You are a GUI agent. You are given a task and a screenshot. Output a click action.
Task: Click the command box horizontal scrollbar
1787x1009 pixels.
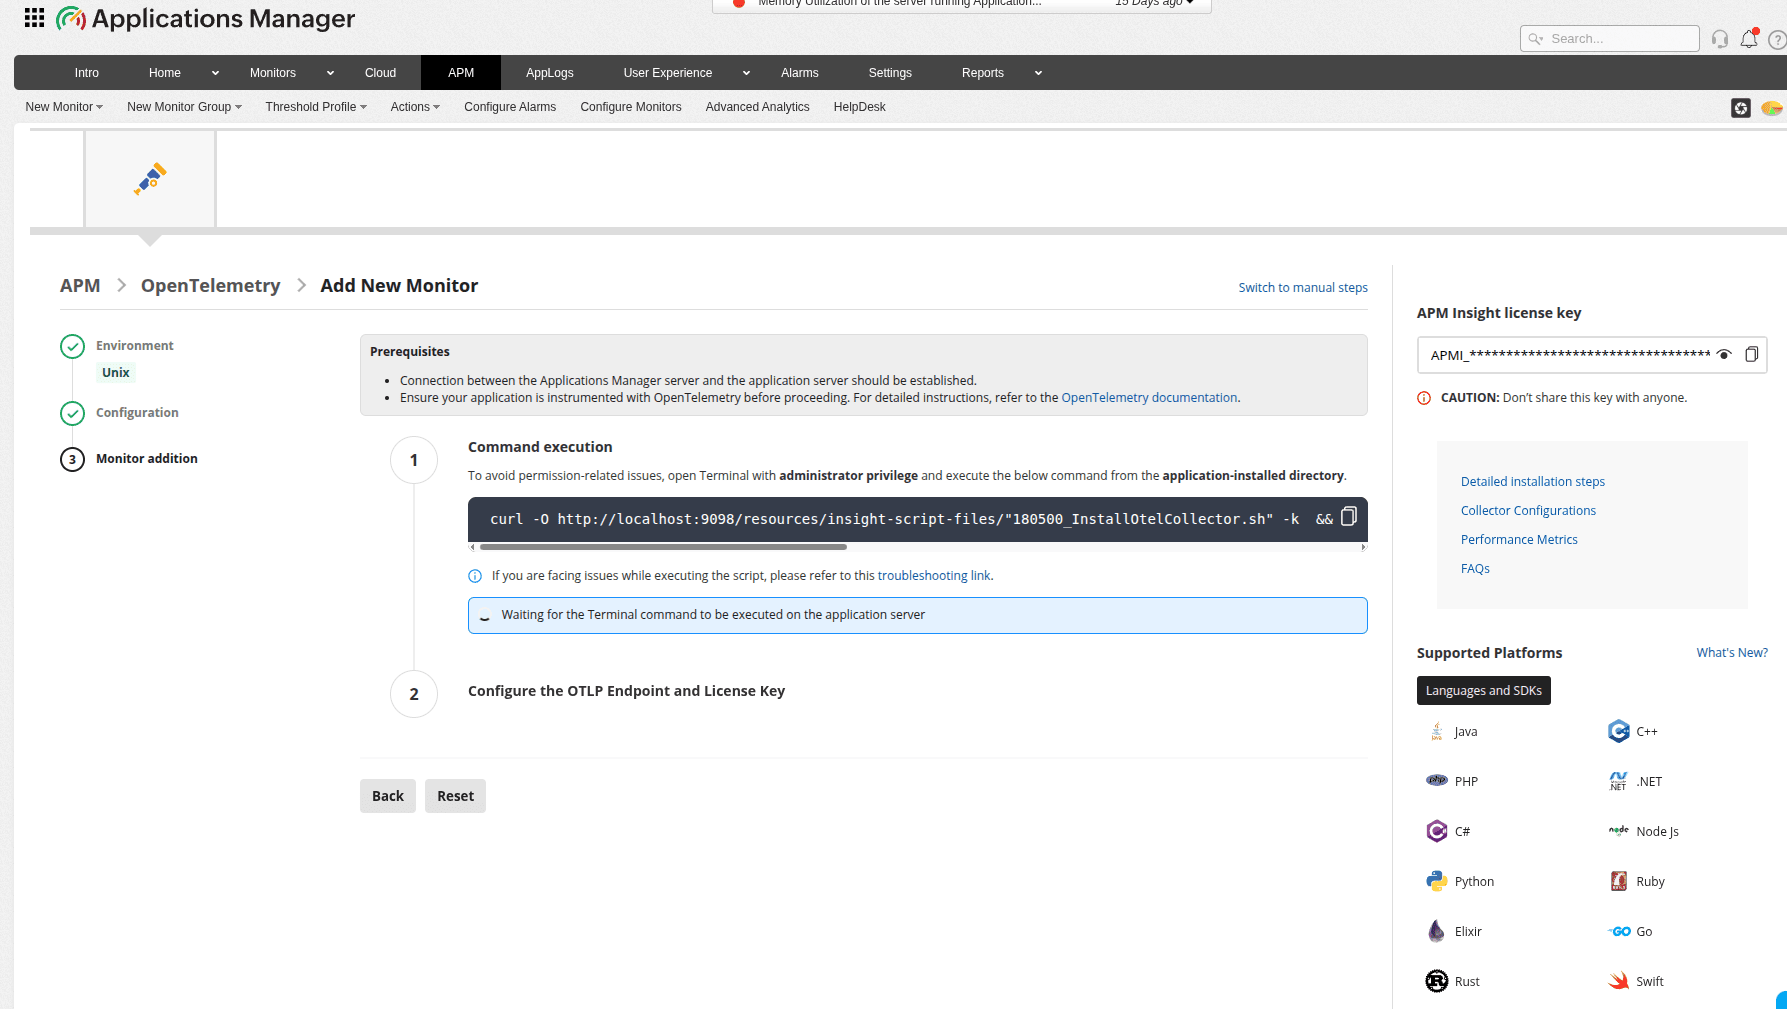point(663,547)
